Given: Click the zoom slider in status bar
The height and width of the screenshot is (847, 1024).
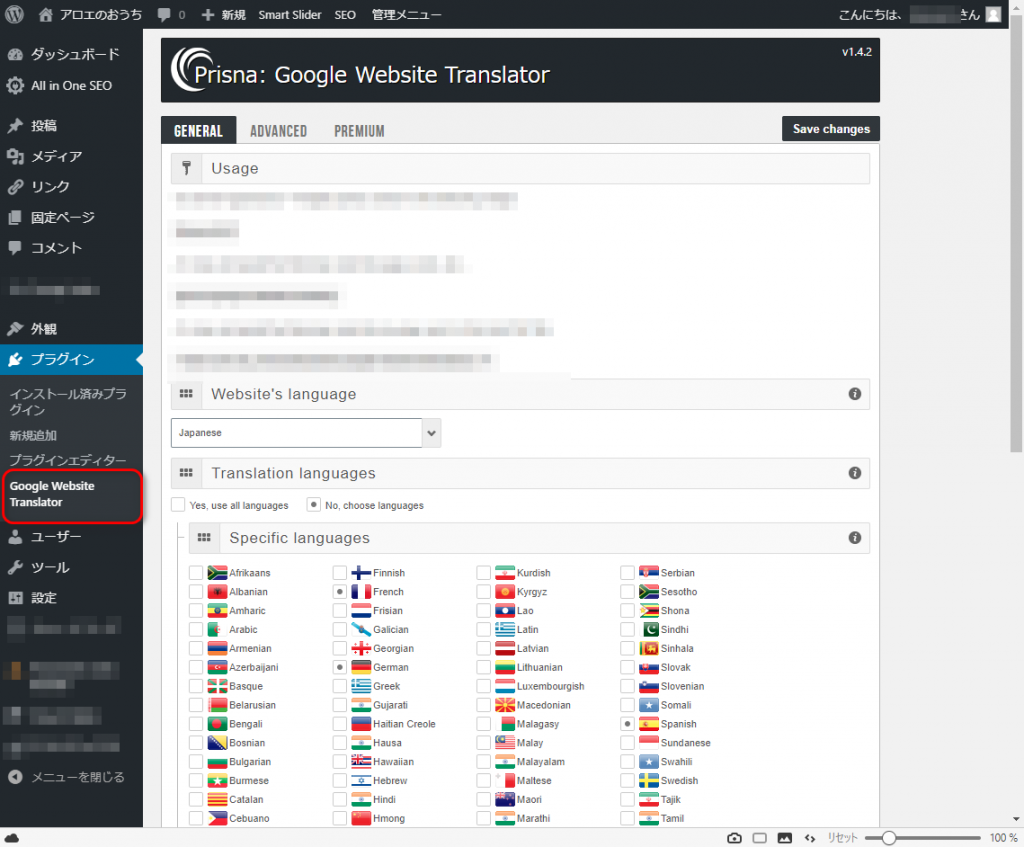Looking at the screenshot, I should click(x=887, y=837).
